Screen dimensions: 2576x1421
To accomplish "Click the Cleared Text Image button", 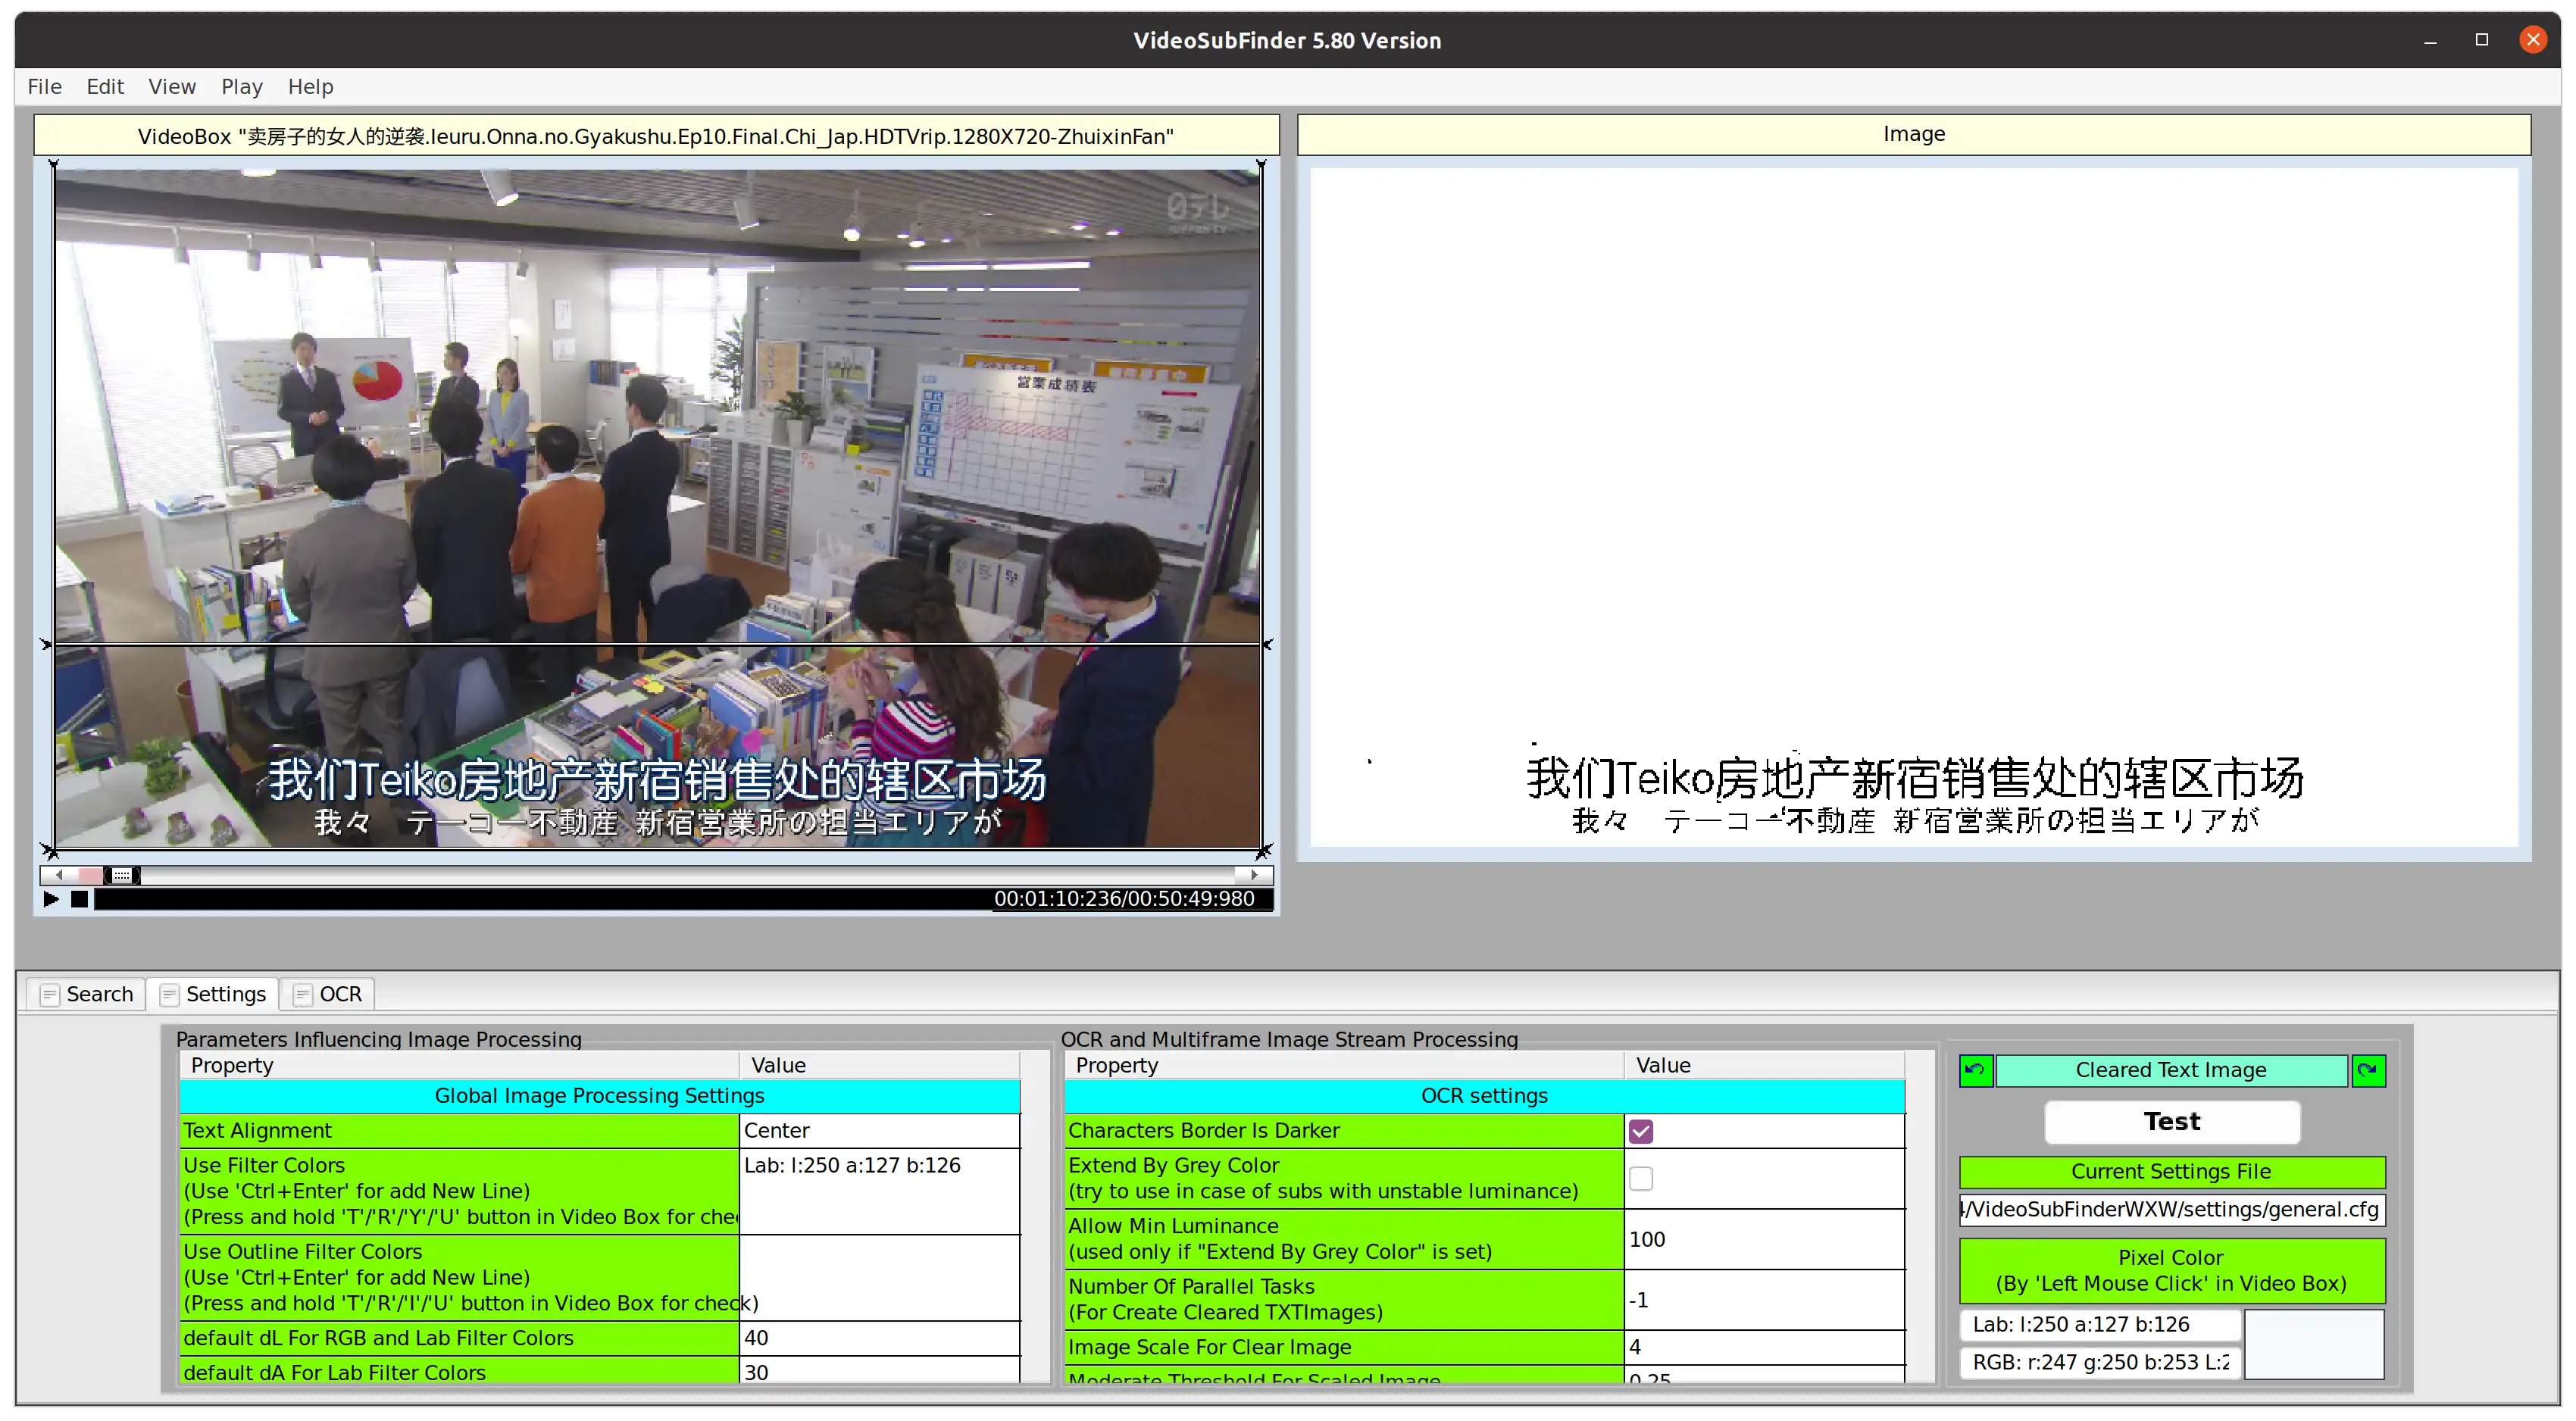I will (2170, 1070).
